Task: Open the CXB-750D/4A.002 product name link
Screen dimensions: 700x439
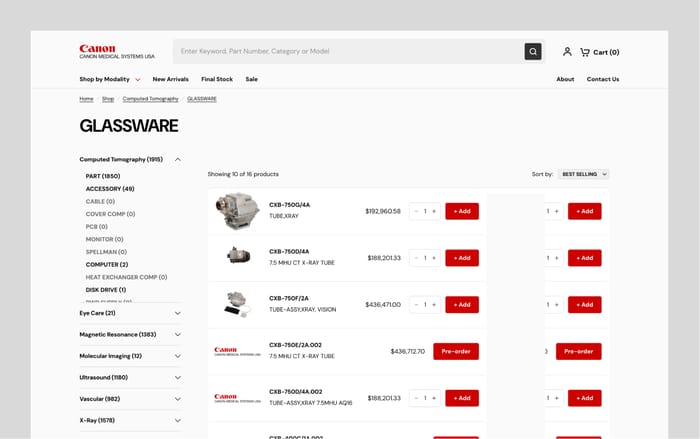Action: (x=296, y=392)
